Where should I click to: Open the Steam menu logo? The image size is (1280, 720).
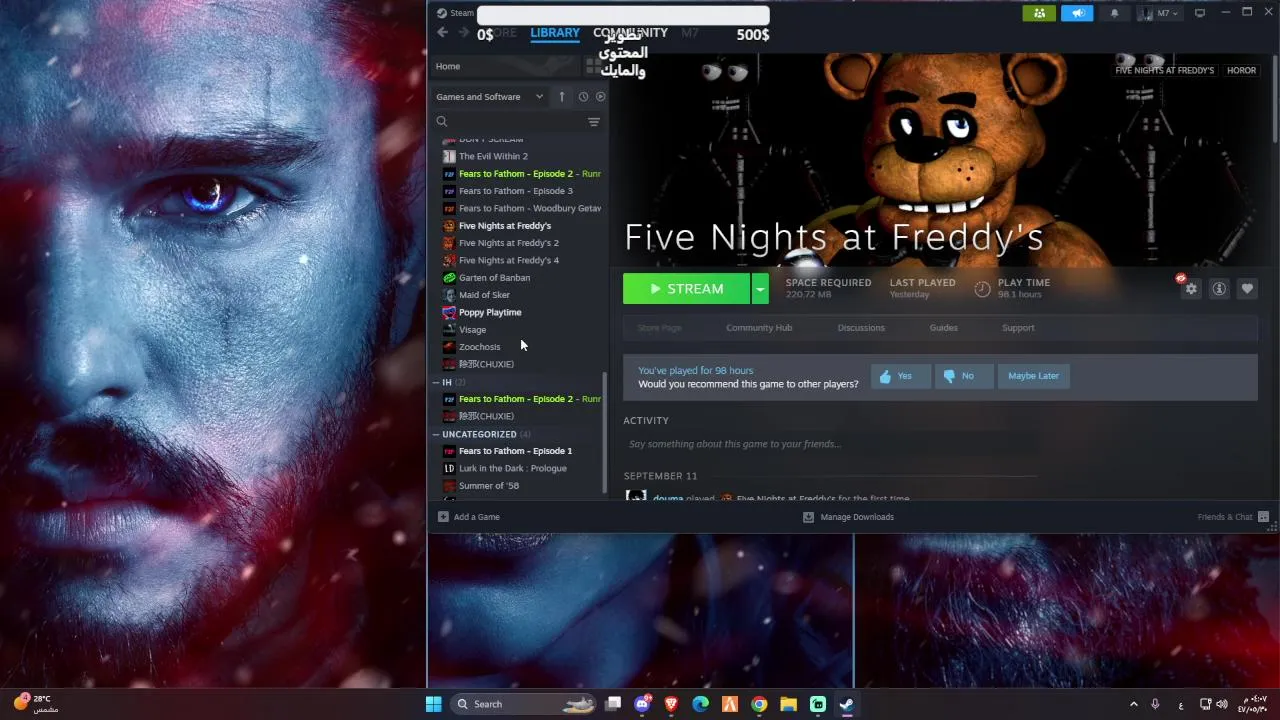[442, 13]
